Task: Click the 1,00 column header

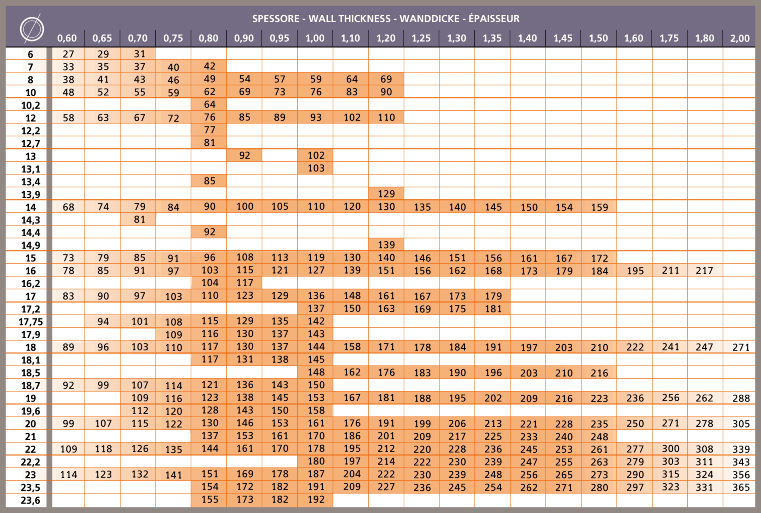Action: coord(315,38)
